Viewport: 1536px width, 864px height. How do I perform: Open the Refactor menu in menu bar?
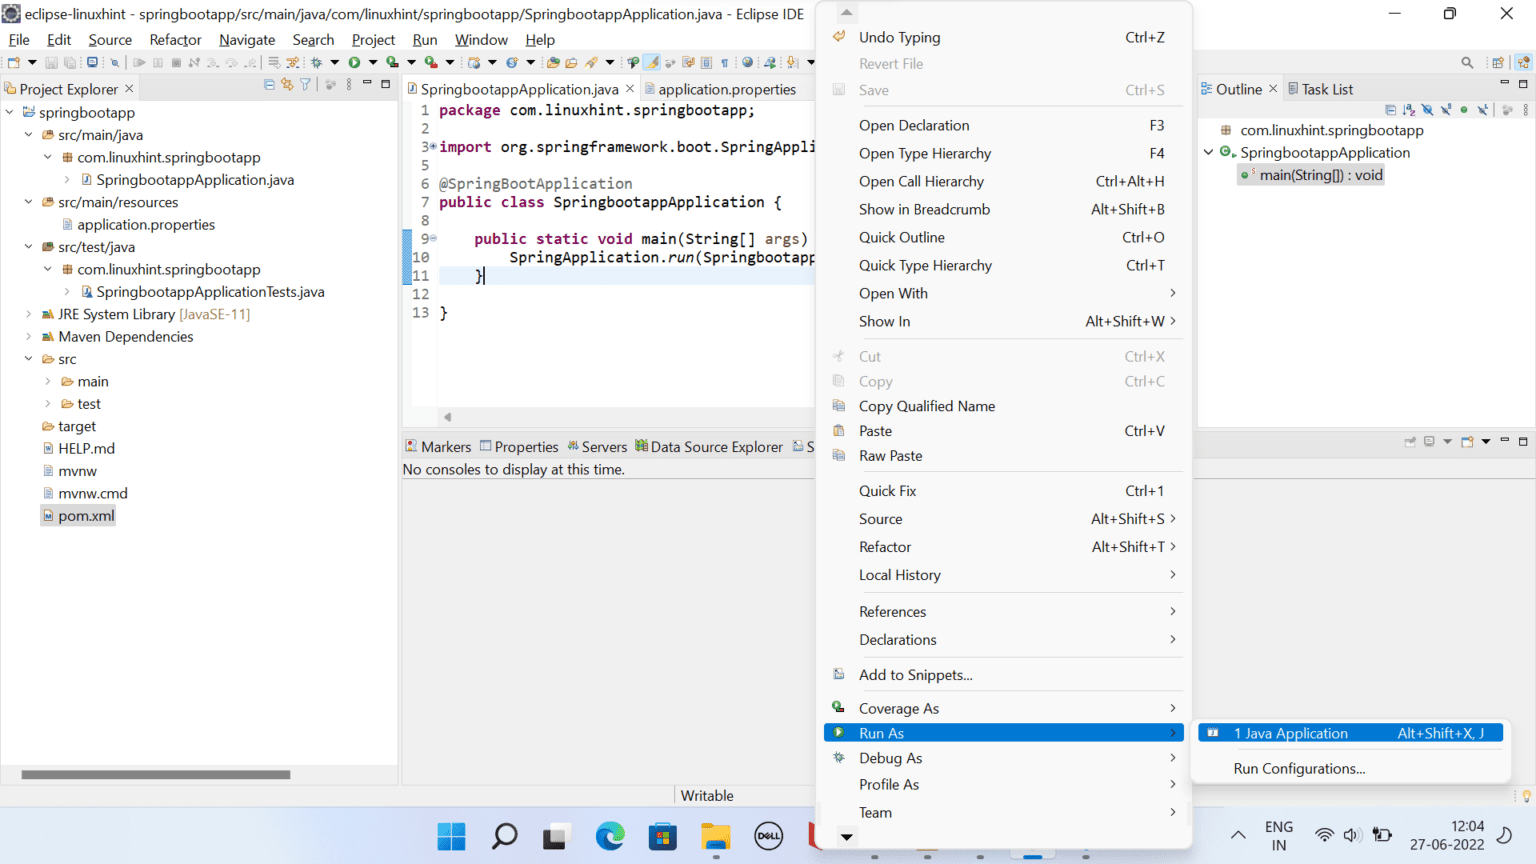point(175,40)
